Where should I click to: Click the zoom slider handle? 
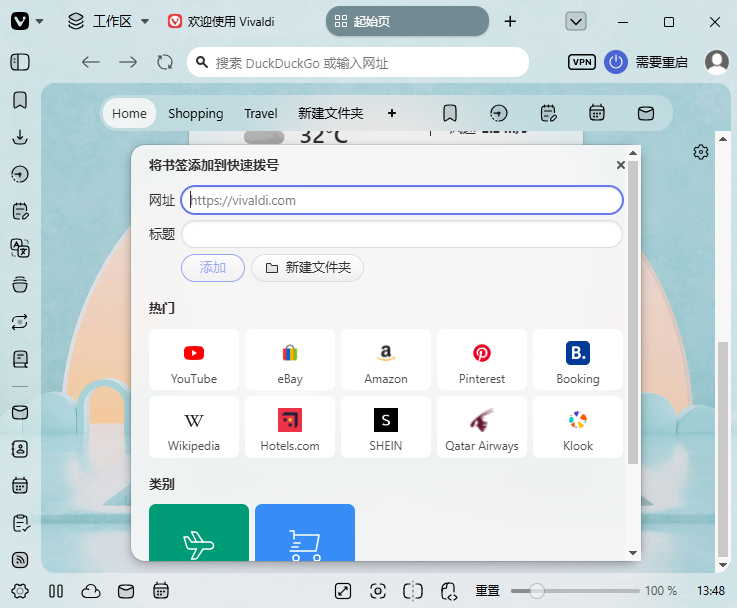tap(537, 591)
